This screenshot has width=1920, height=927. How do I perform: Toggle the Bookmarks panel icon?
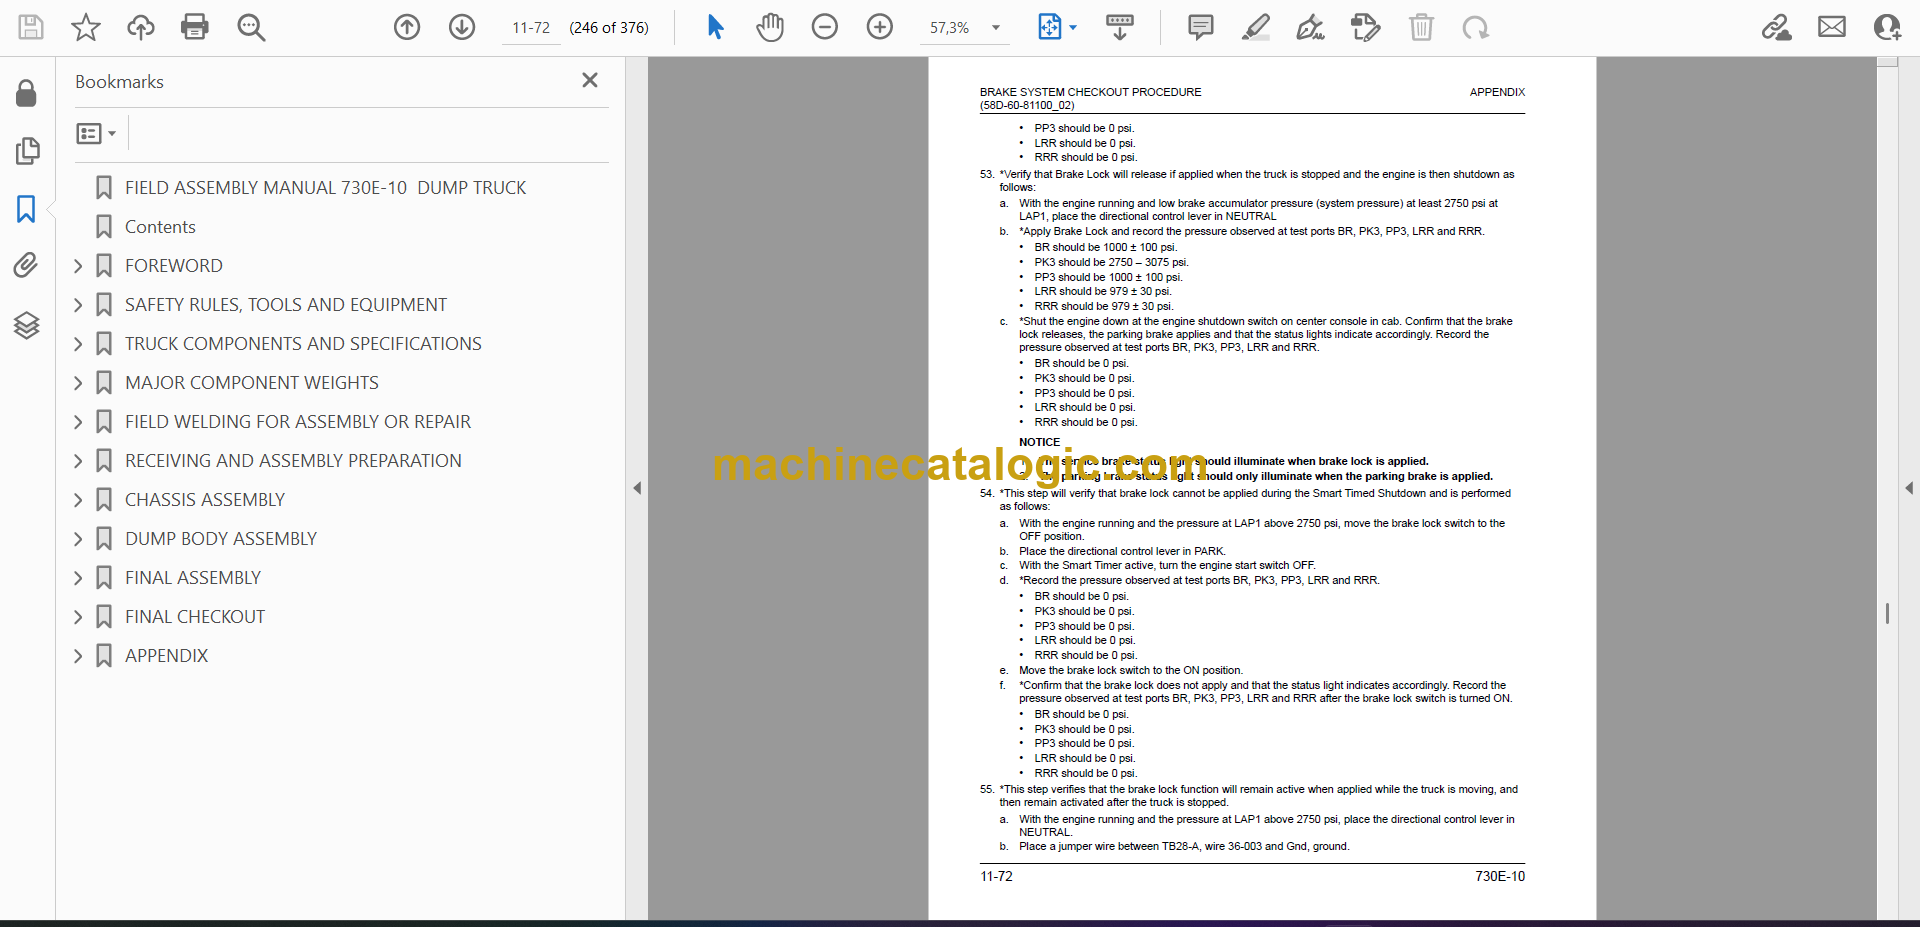[x=26, y=209]
